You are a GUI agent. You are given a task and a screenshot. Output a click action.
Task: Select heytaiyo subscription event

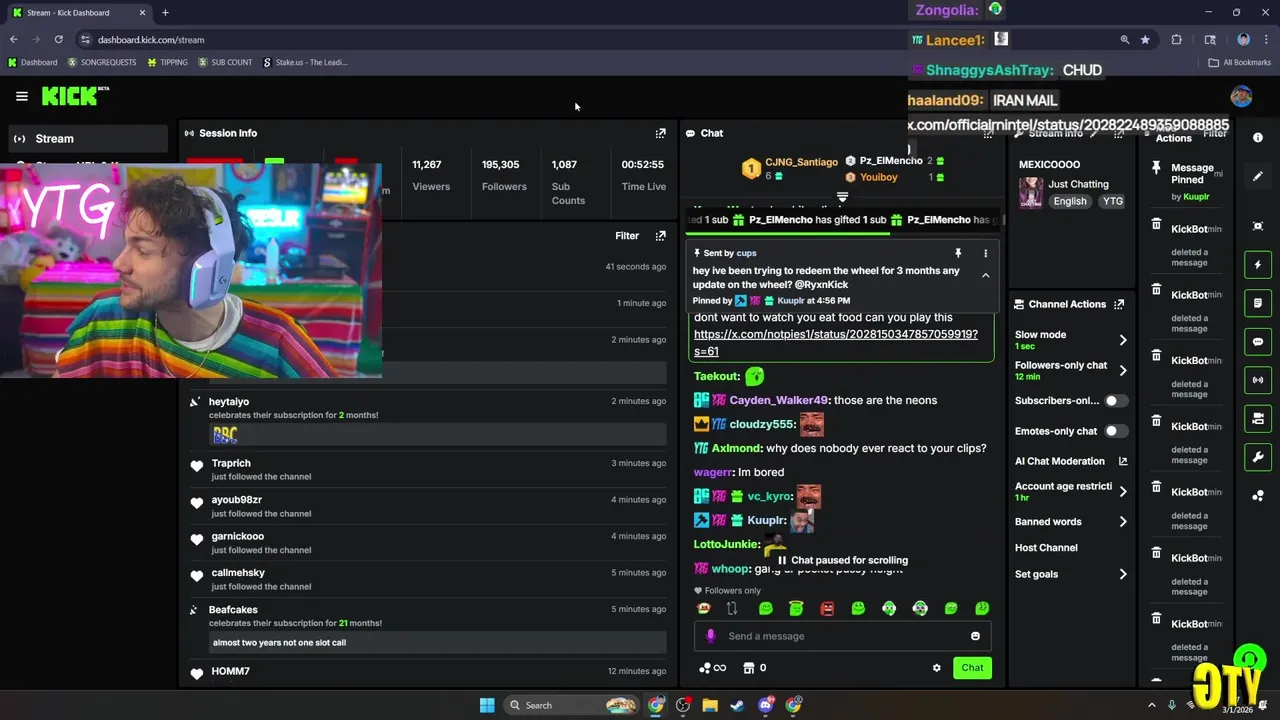pyautogui.click(x=430, y=419)
